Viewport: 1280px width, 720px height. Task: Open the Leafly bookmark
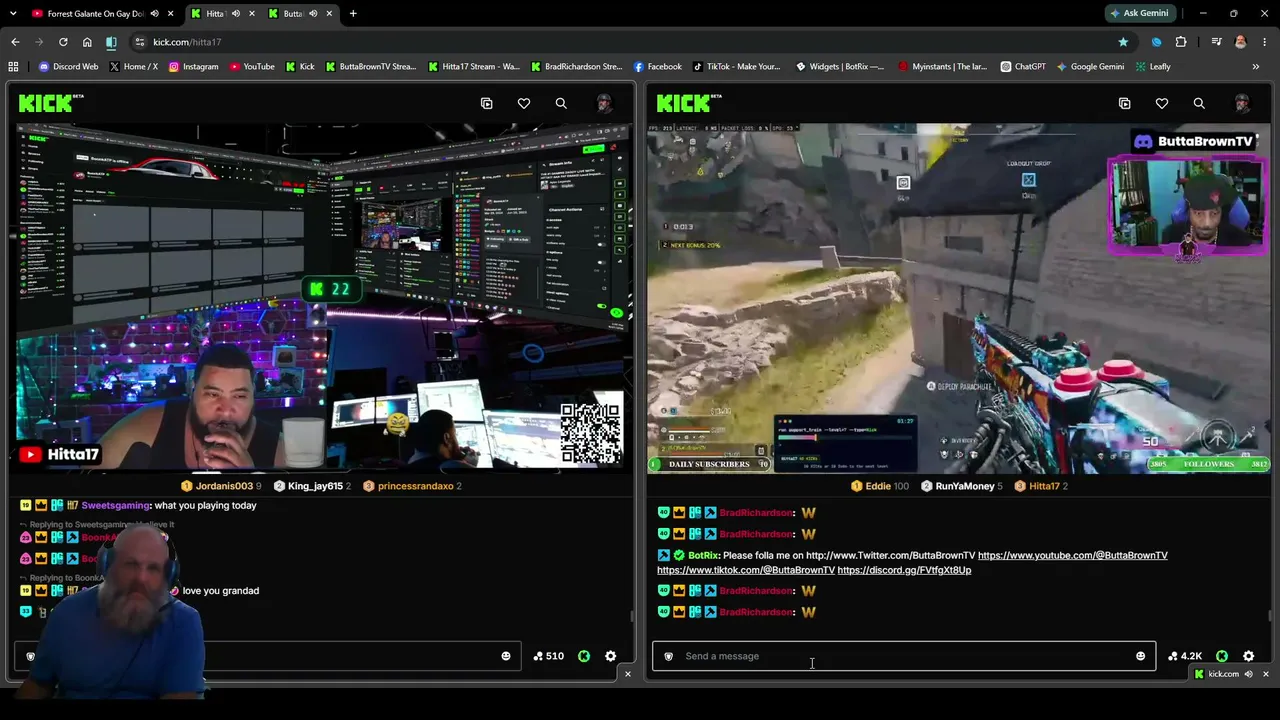tap(1152, 67)
